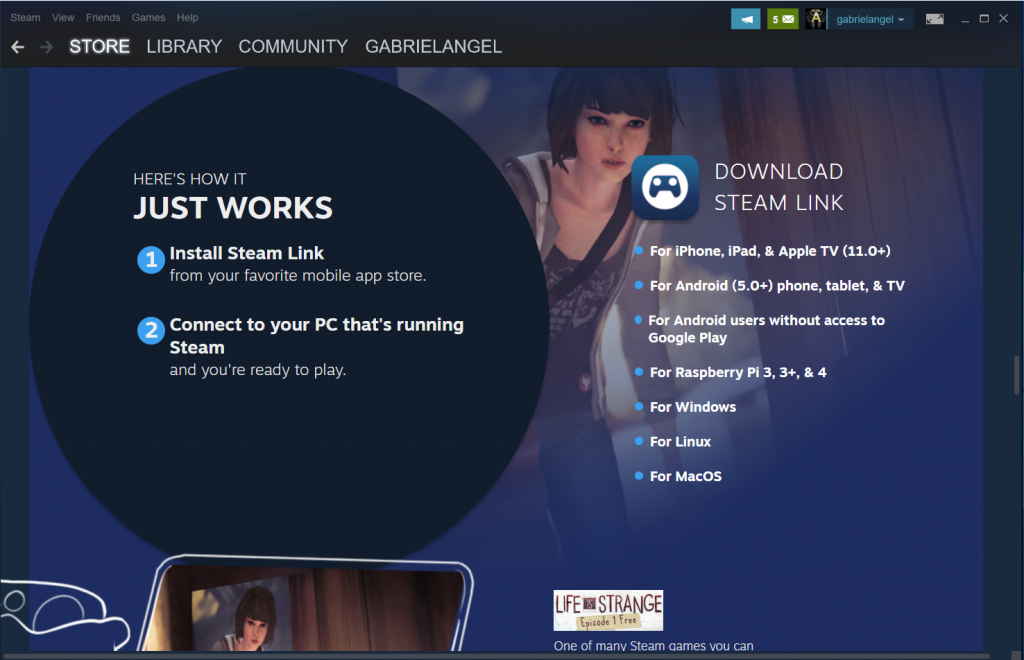This screenshot has height=660, width=1024.
Task: Switch to the COMMUNITY tab
Action: [293, 47]
